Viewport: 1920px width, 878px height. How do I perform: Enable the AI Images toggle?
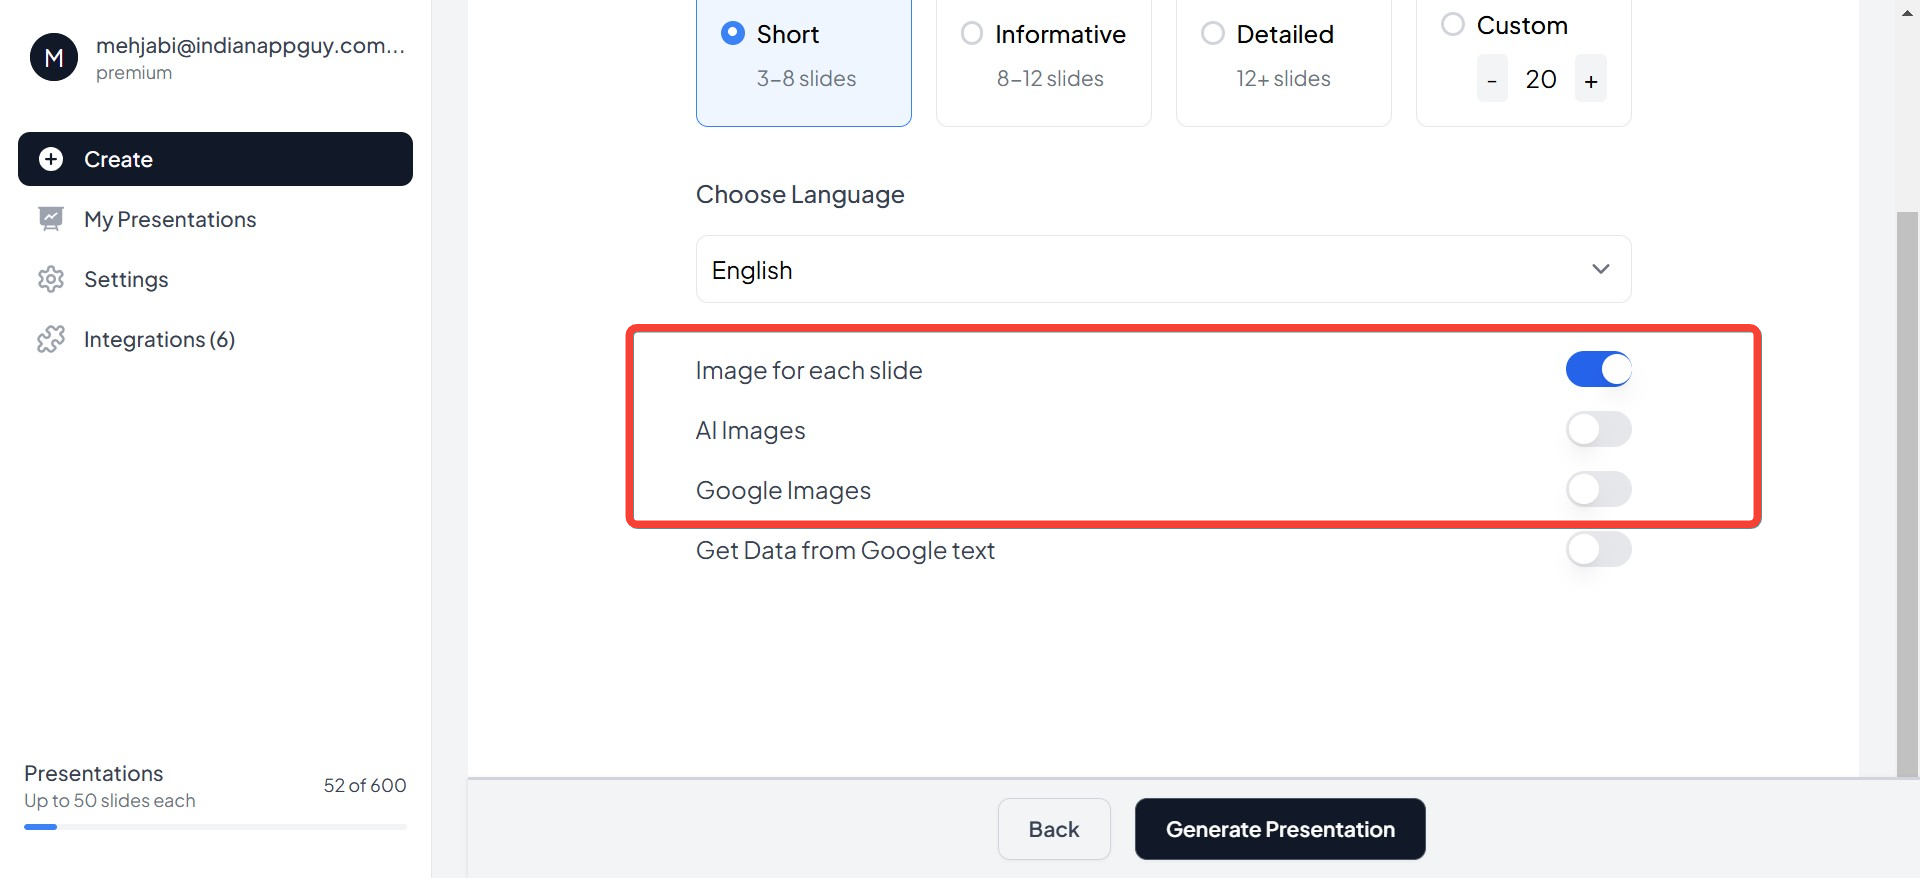(x=1598, y=430)
